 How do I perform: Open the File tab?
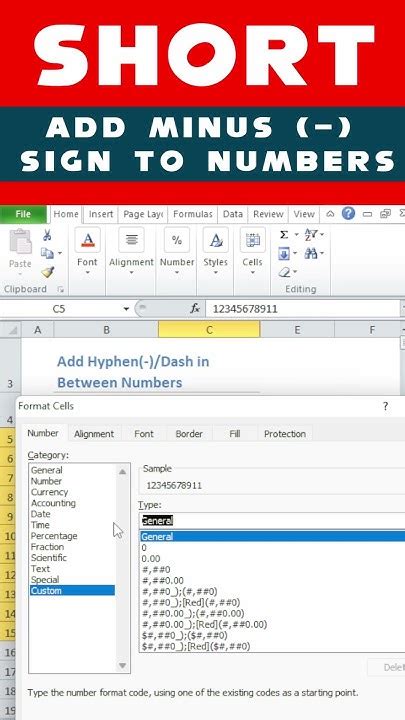click(x=23, y=214)
